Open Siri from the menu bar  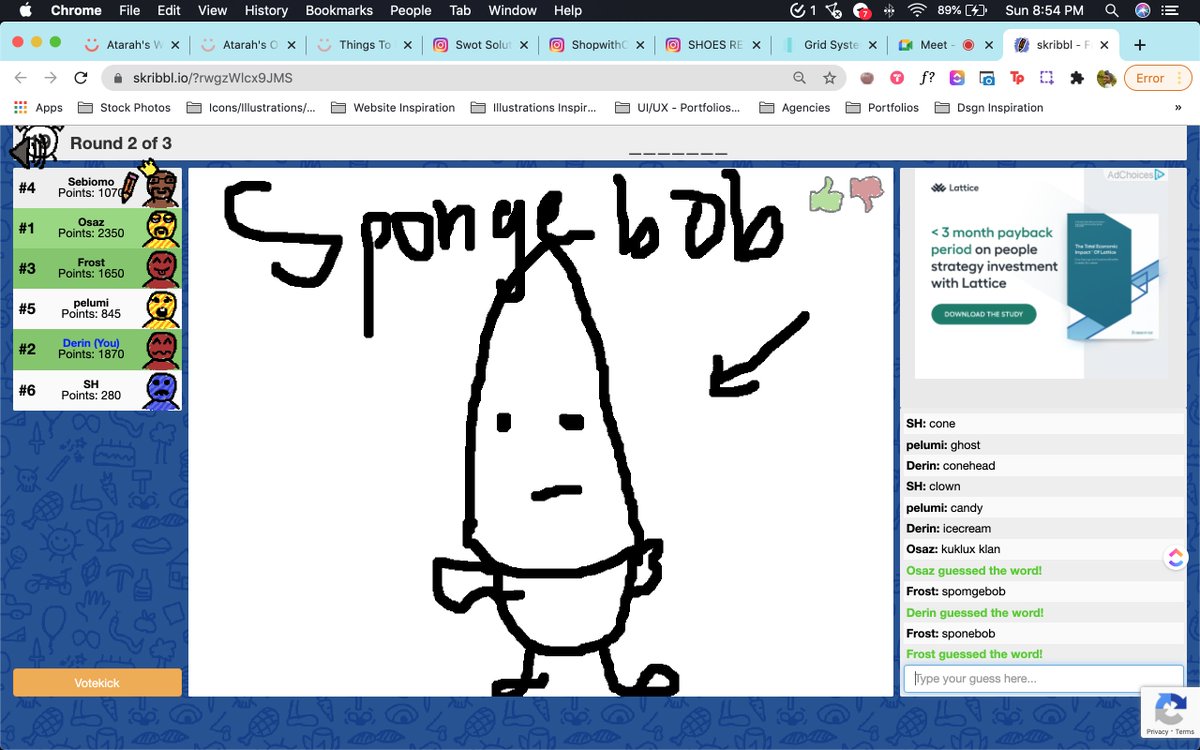click(1143, 10)
